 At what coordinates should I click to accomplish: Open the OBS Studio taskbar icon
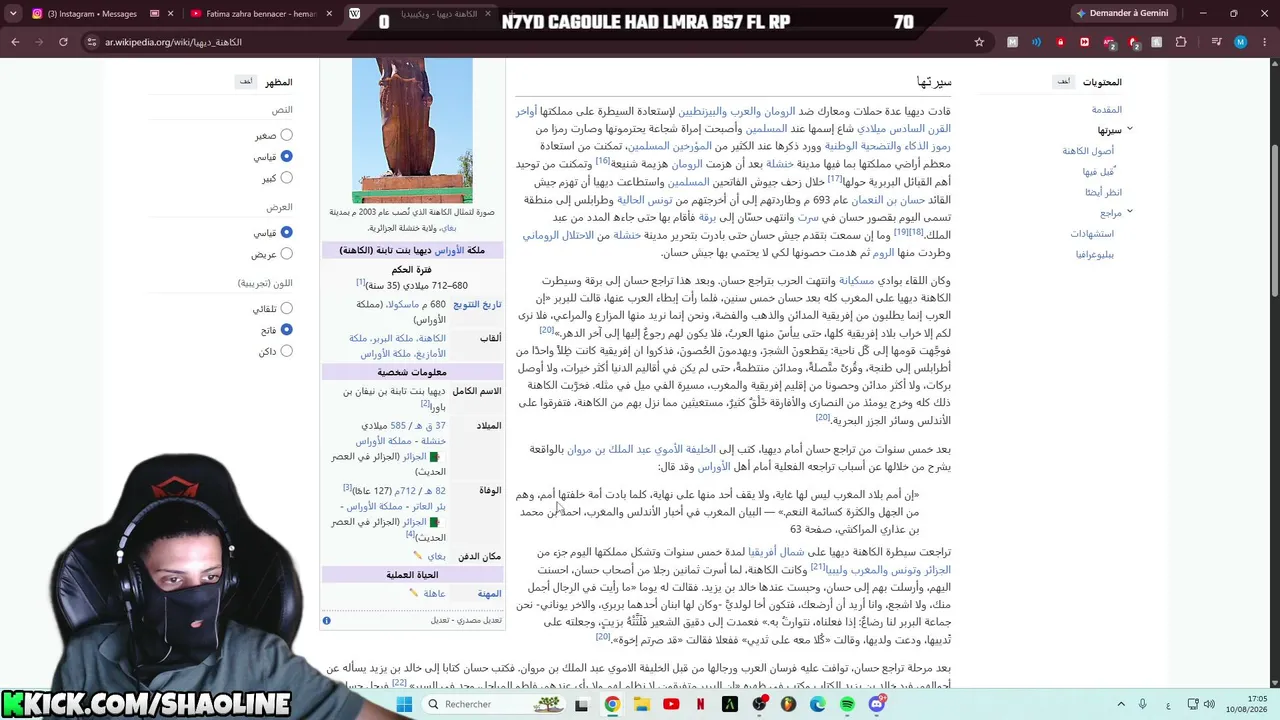click(759, 704)
